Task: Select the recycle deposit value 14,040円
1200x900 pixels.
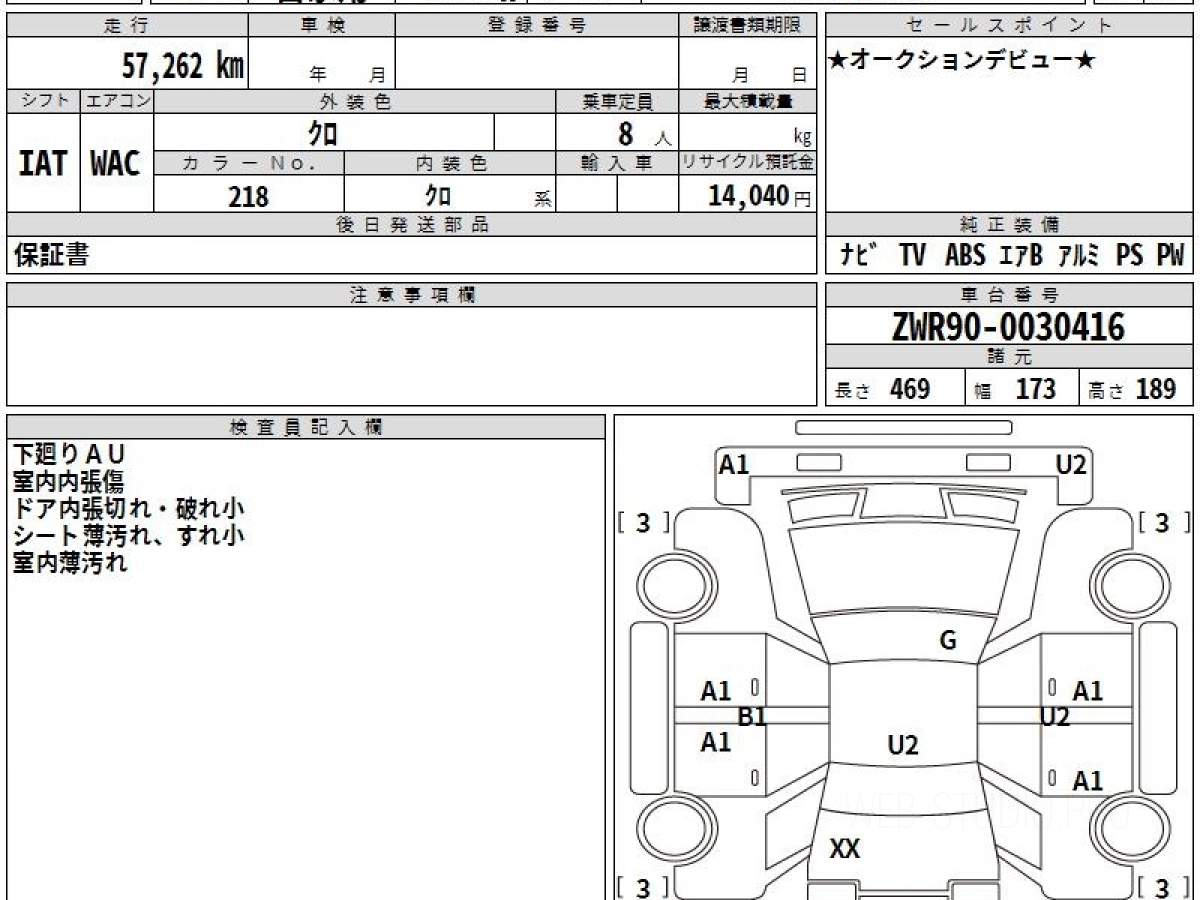Action: [x=759, y=196]
